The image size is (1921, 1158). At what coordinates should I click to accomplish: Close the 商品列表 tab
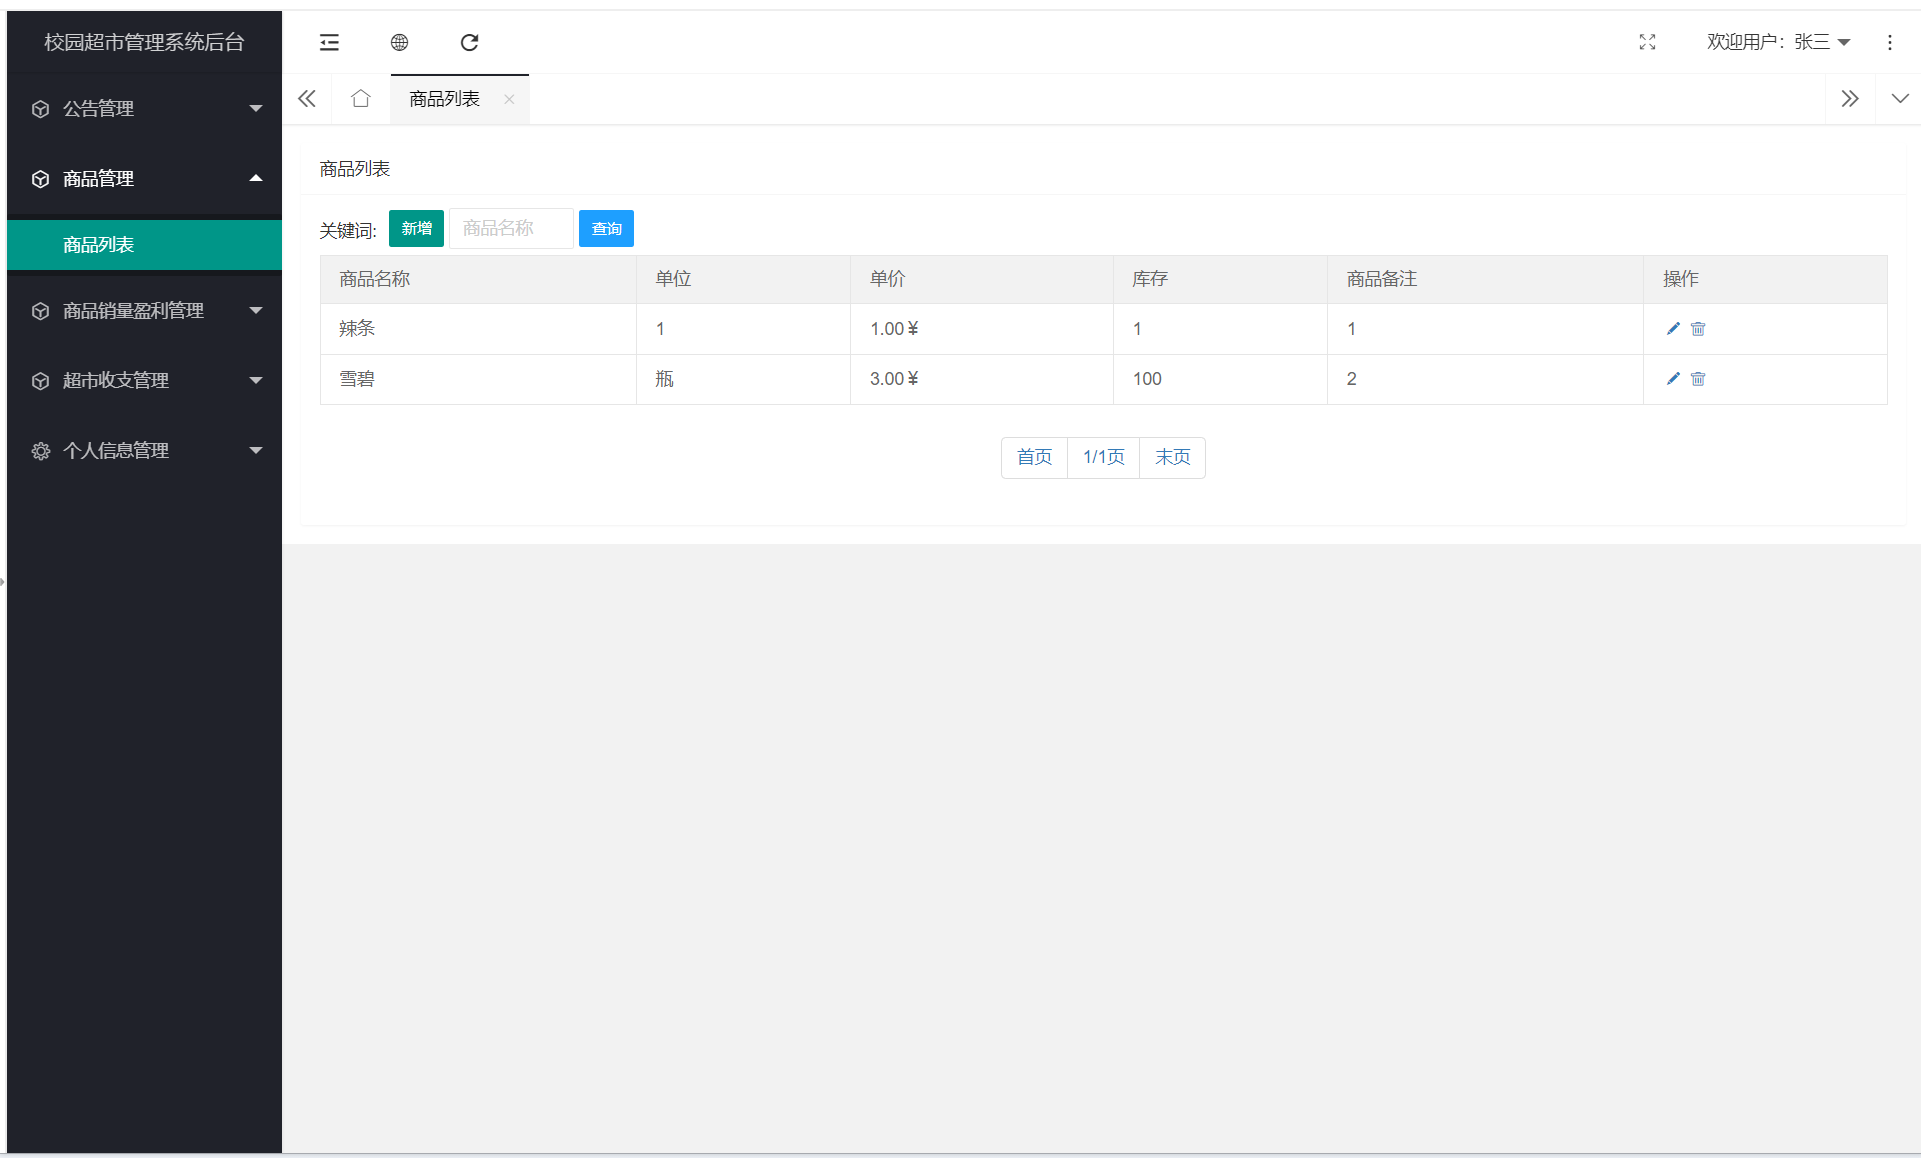(x=509, y=99)
